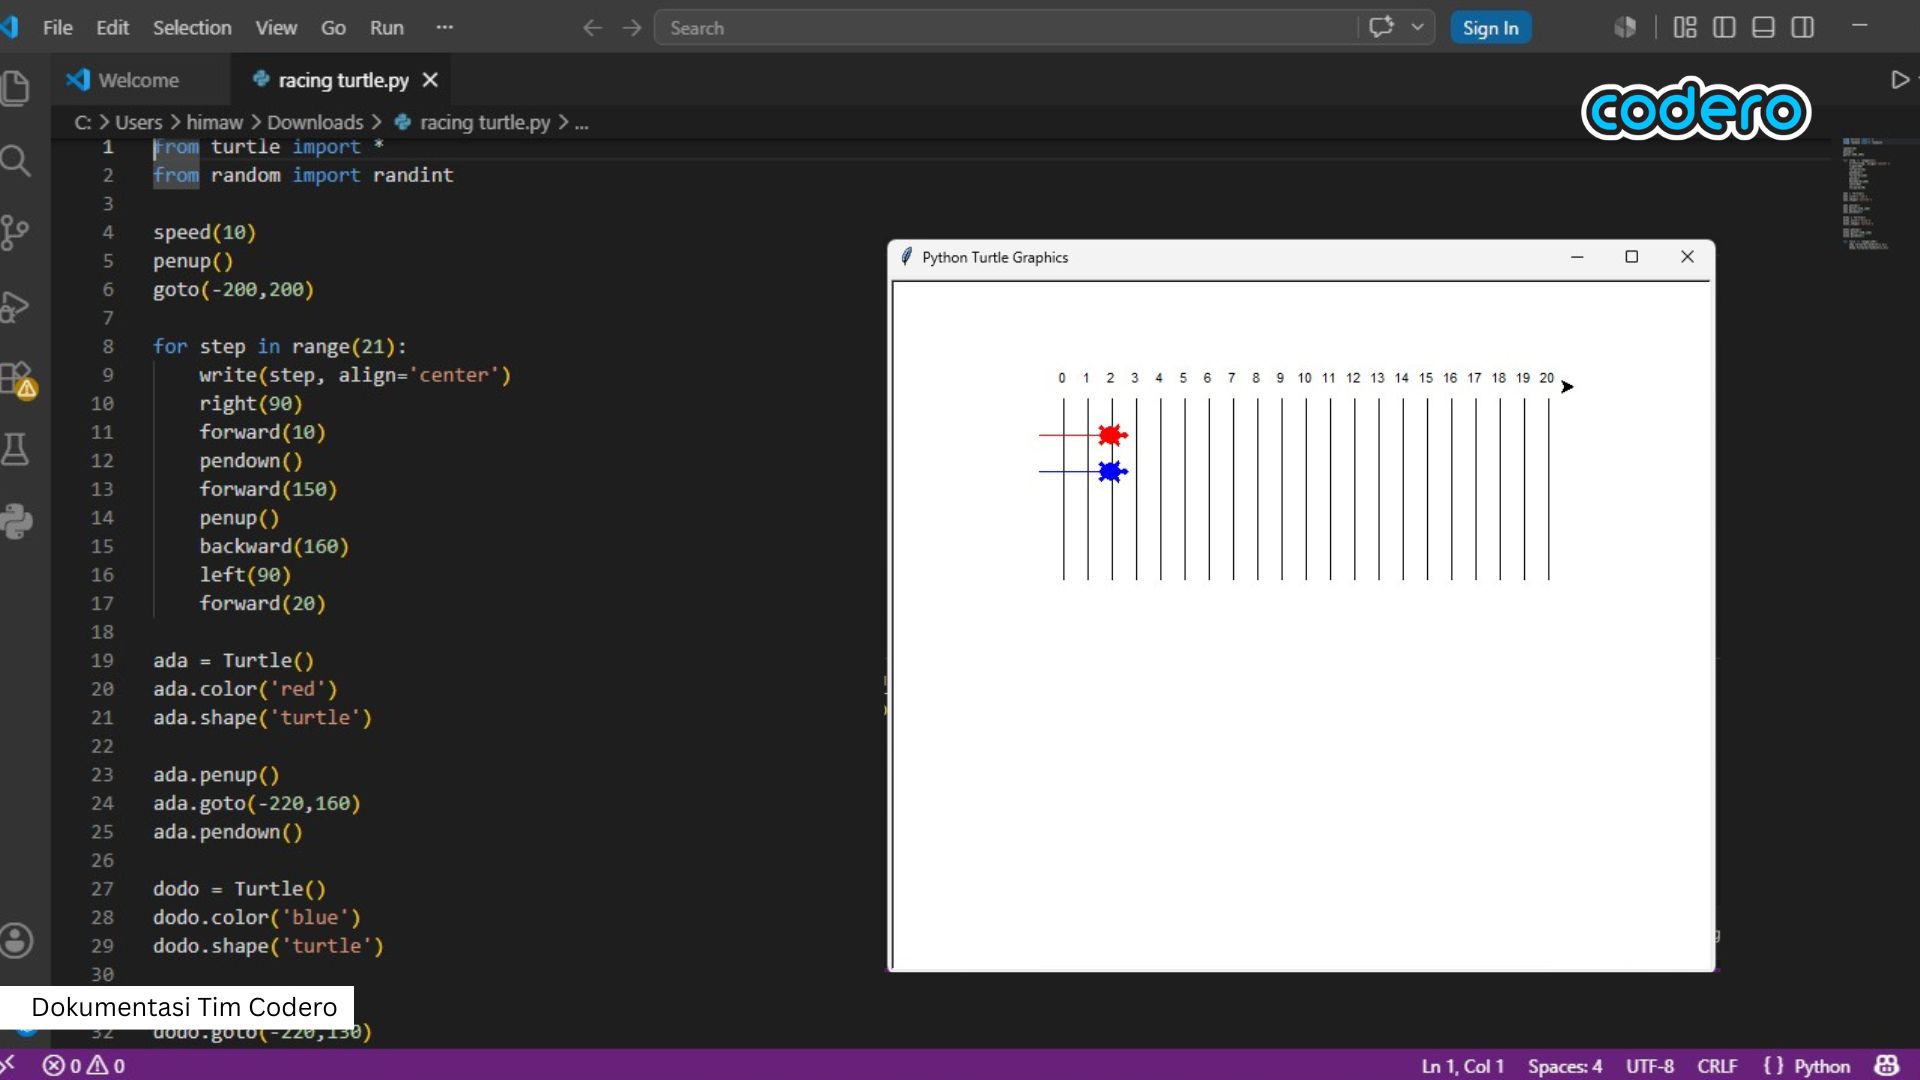The height and width of the screenshot is (1080, 1920).
Task: Open the Customize Layout icon
Action: coord(1685,28)
